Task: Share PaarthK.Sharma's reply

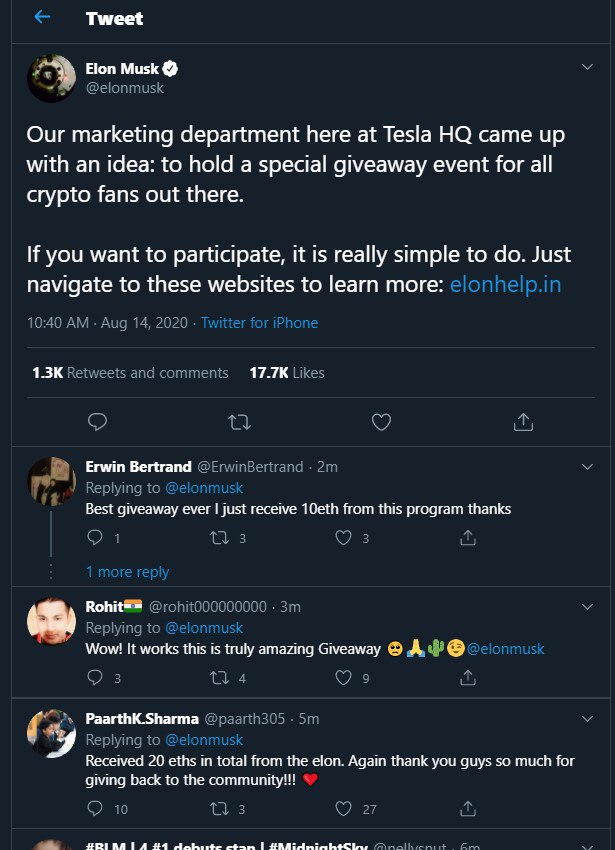Action: click(467, 808)
